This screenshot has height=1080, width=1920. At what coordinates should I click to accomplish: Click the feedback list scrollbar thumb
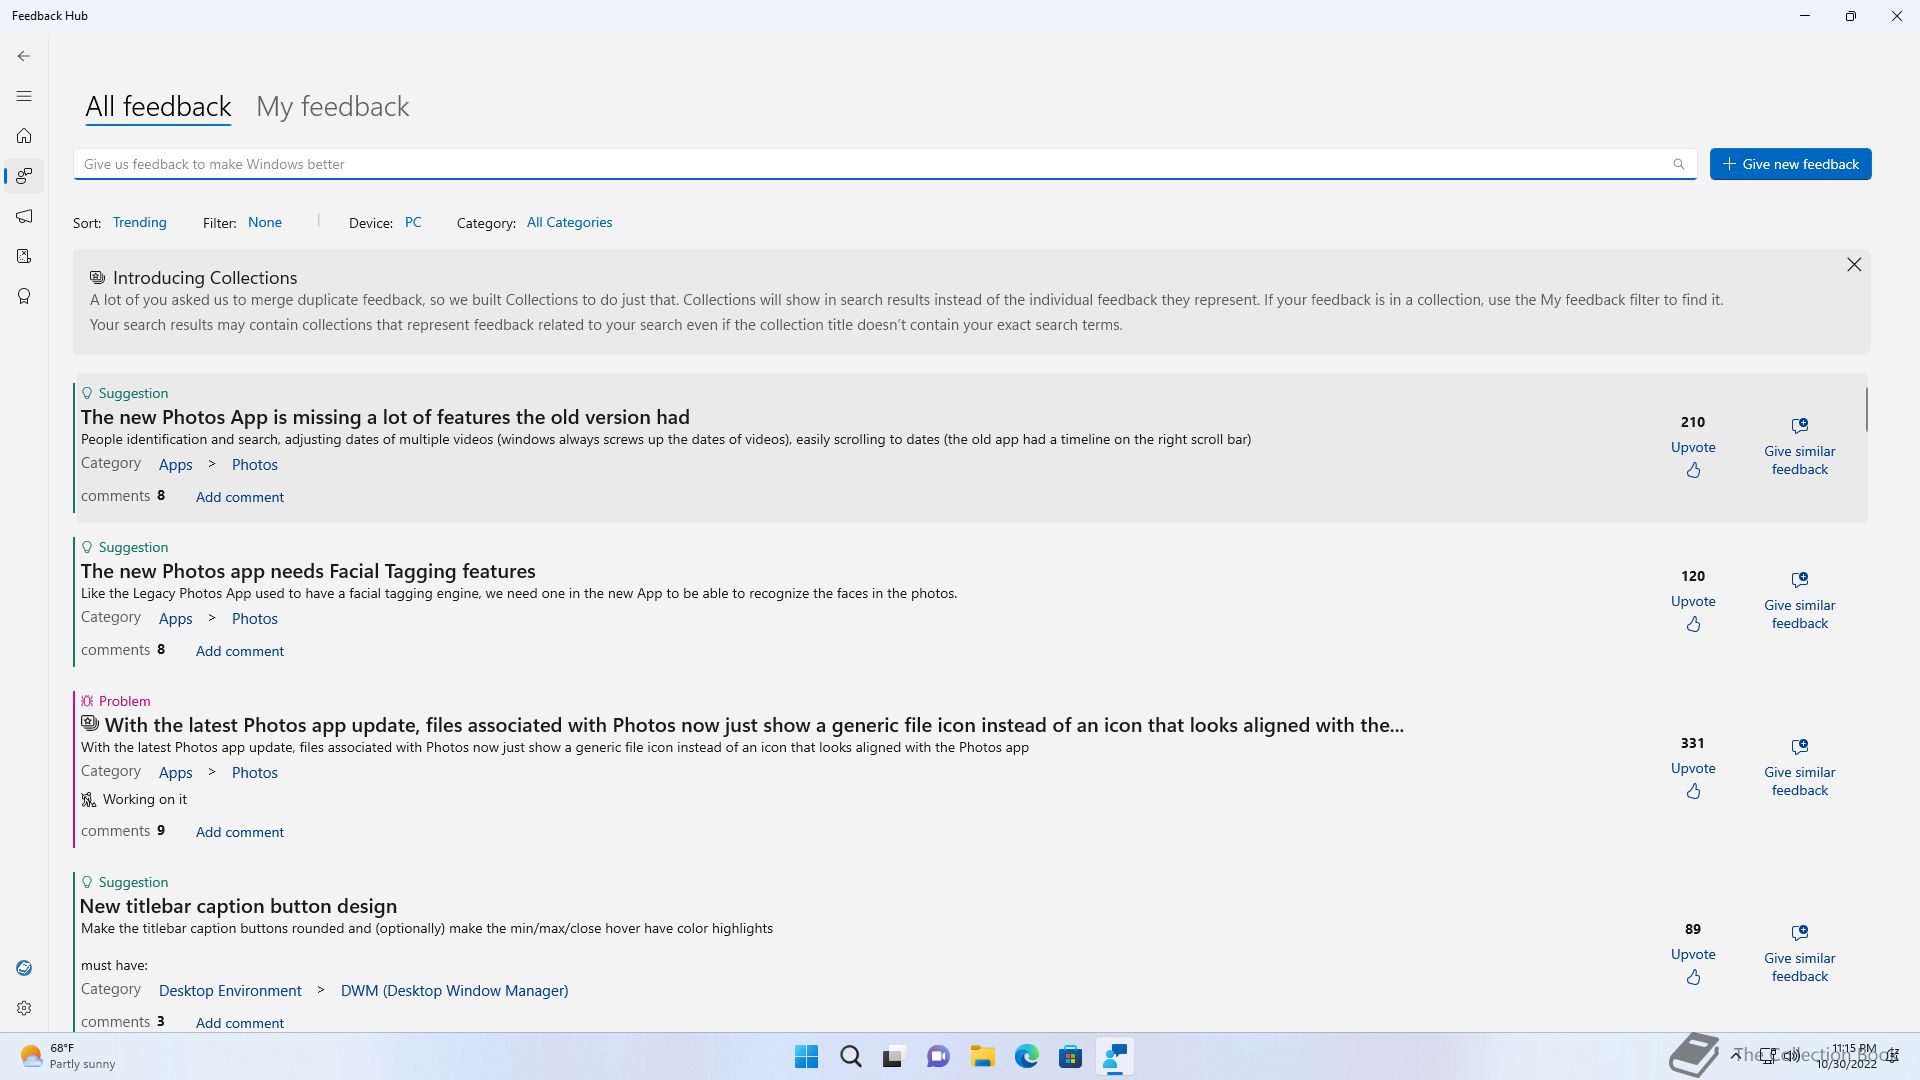pos(1866,409)
